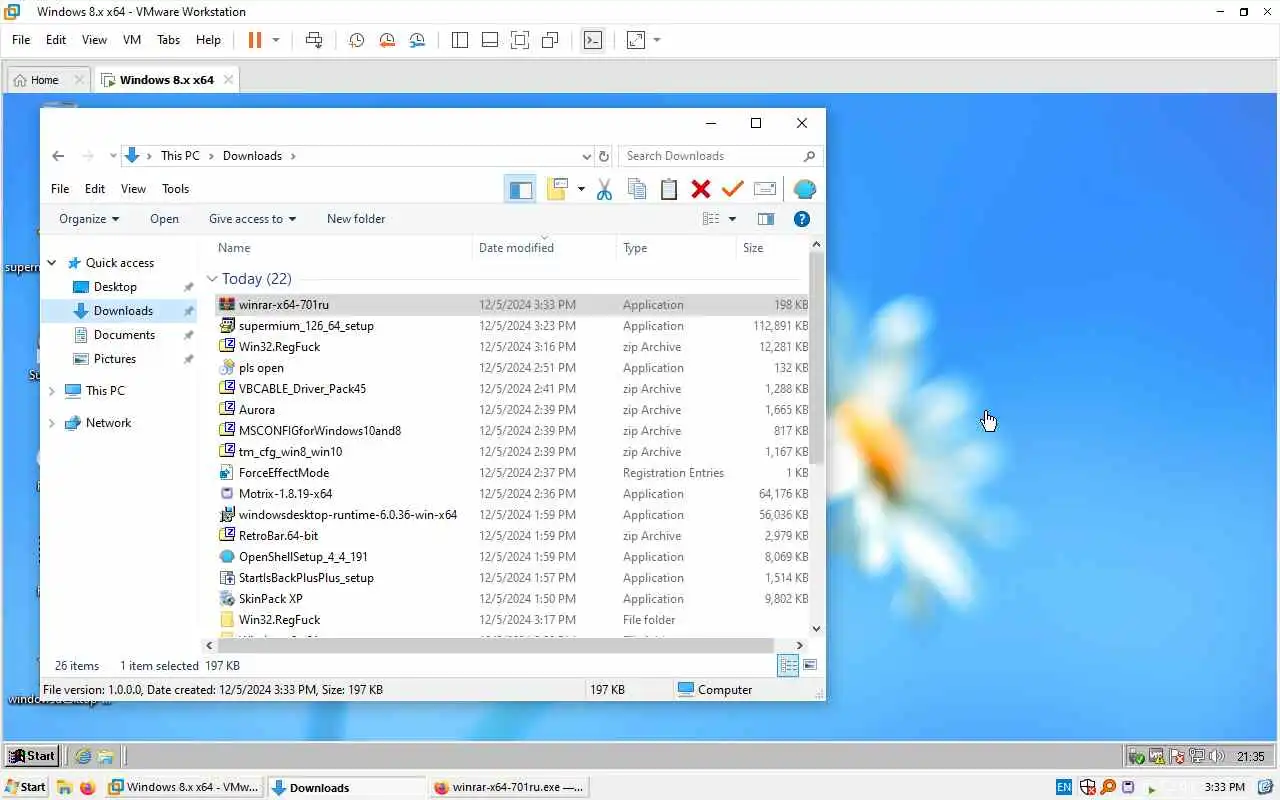Expand Network in navigation pane
The width and height of the screenshot is (1280, 800).
coord(52,423)
